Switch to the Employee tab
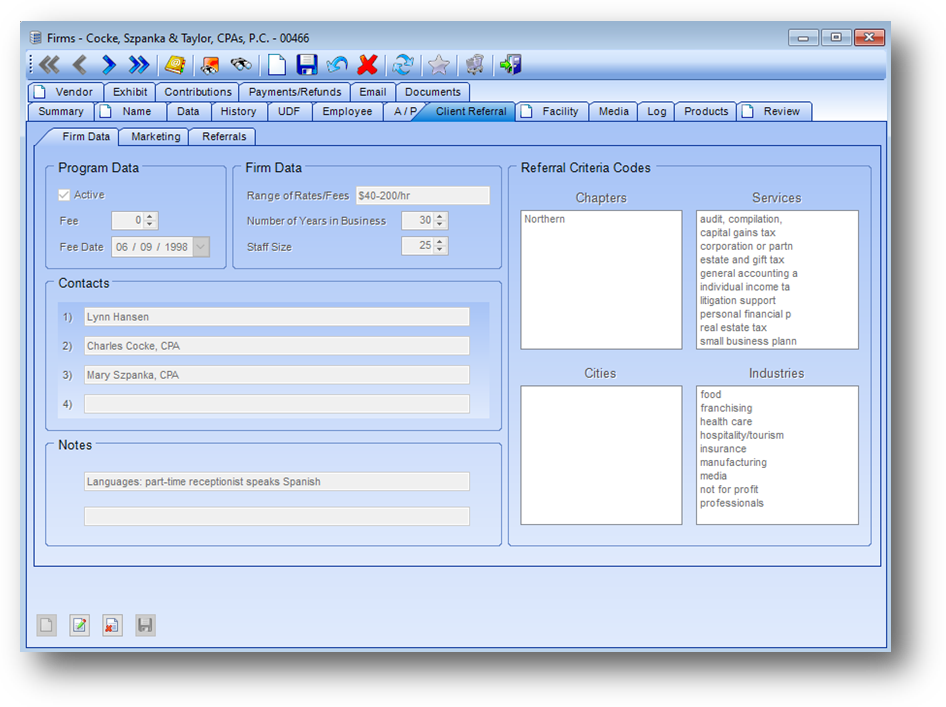This screenshot has width=946, height=707. [x=348, y=111]
